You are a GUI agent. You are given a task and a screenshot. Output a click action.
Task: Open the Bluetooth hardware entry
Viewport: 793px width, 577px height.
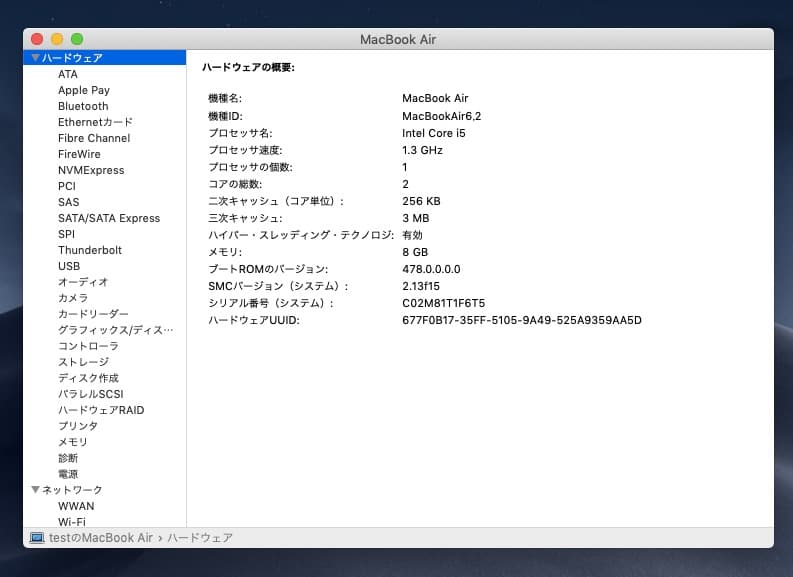(83, 106)
